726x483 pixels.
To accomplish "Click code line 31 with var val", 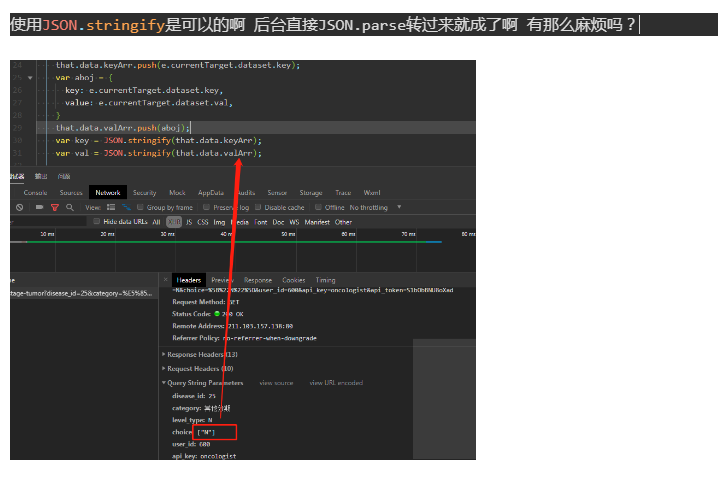I will 158,153.
